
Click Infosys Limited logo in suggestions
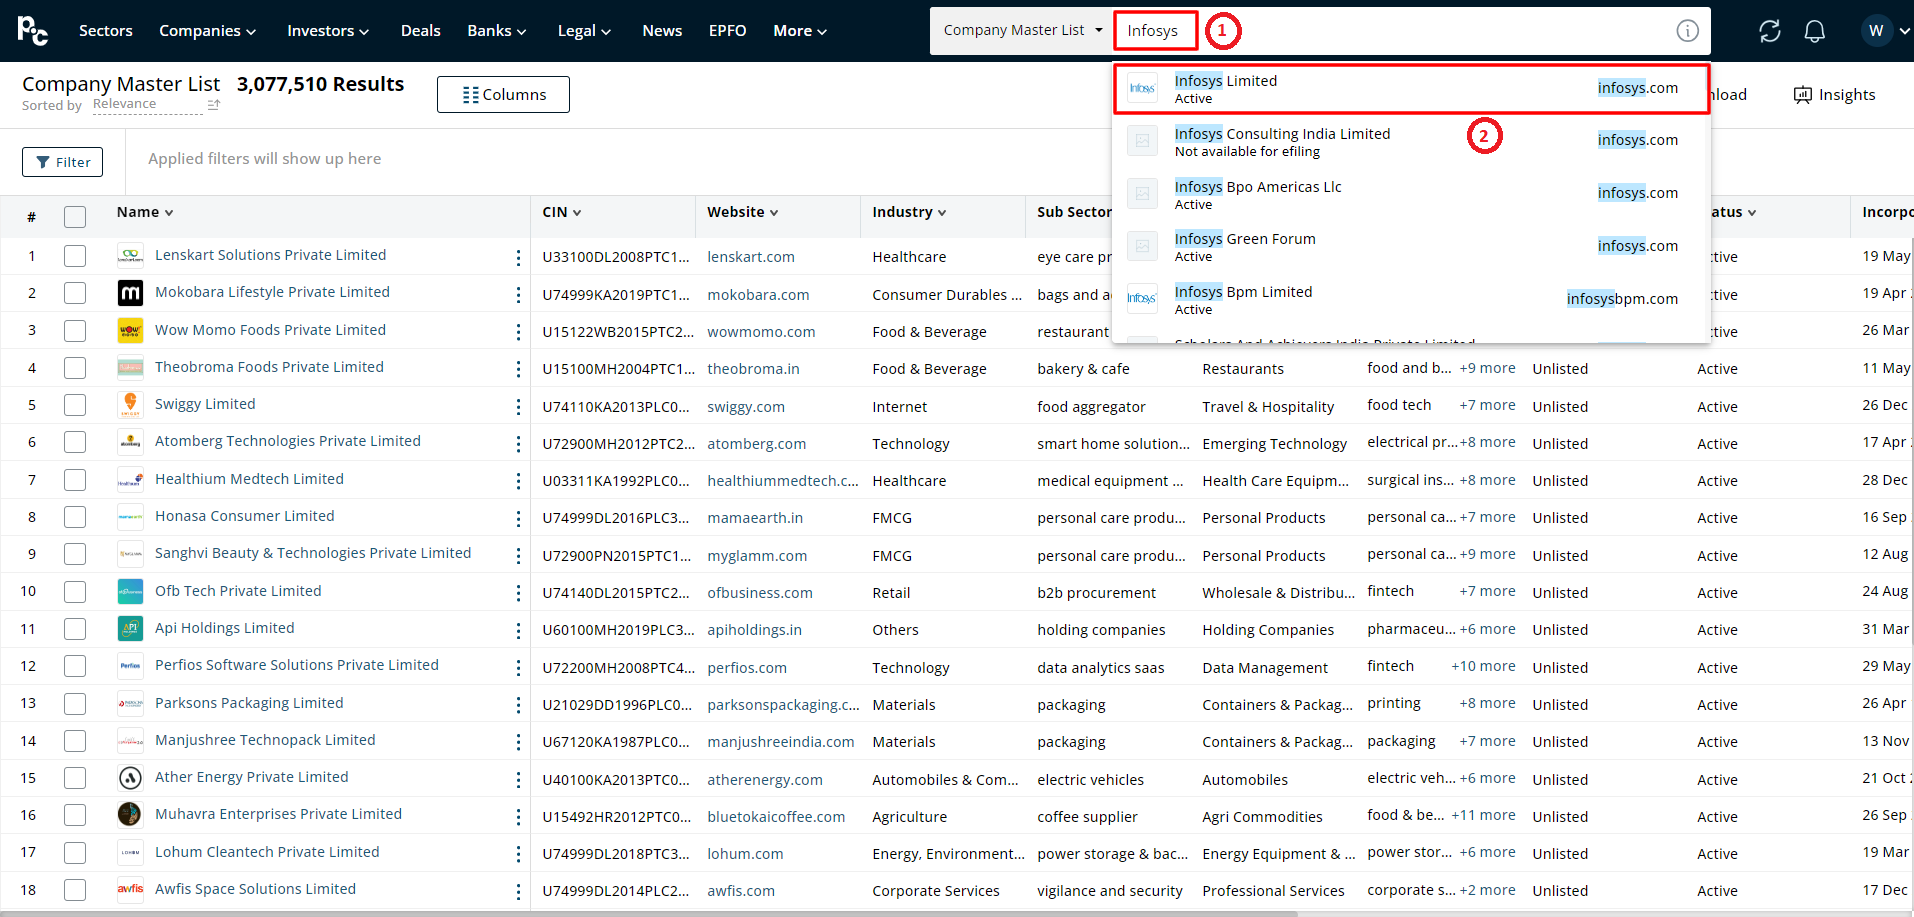(x=1142, y=88)
